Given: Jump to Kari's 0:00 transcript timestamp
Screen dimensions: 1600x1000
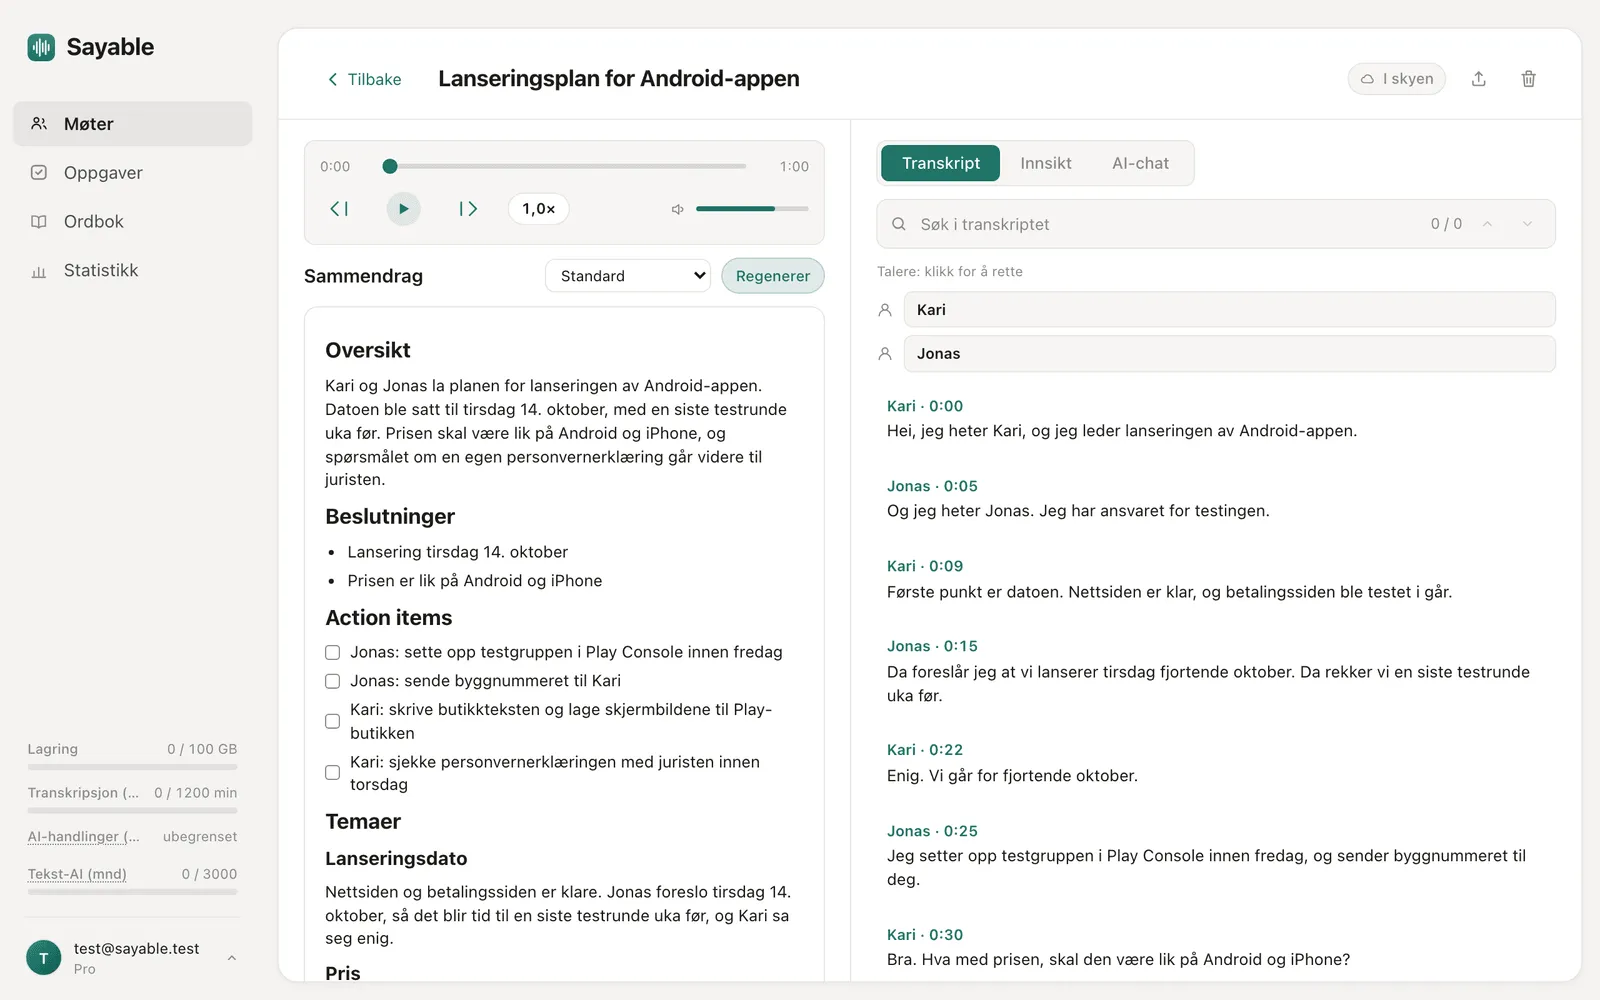Looking at the screenshot, I should click(x=925, y=406).
